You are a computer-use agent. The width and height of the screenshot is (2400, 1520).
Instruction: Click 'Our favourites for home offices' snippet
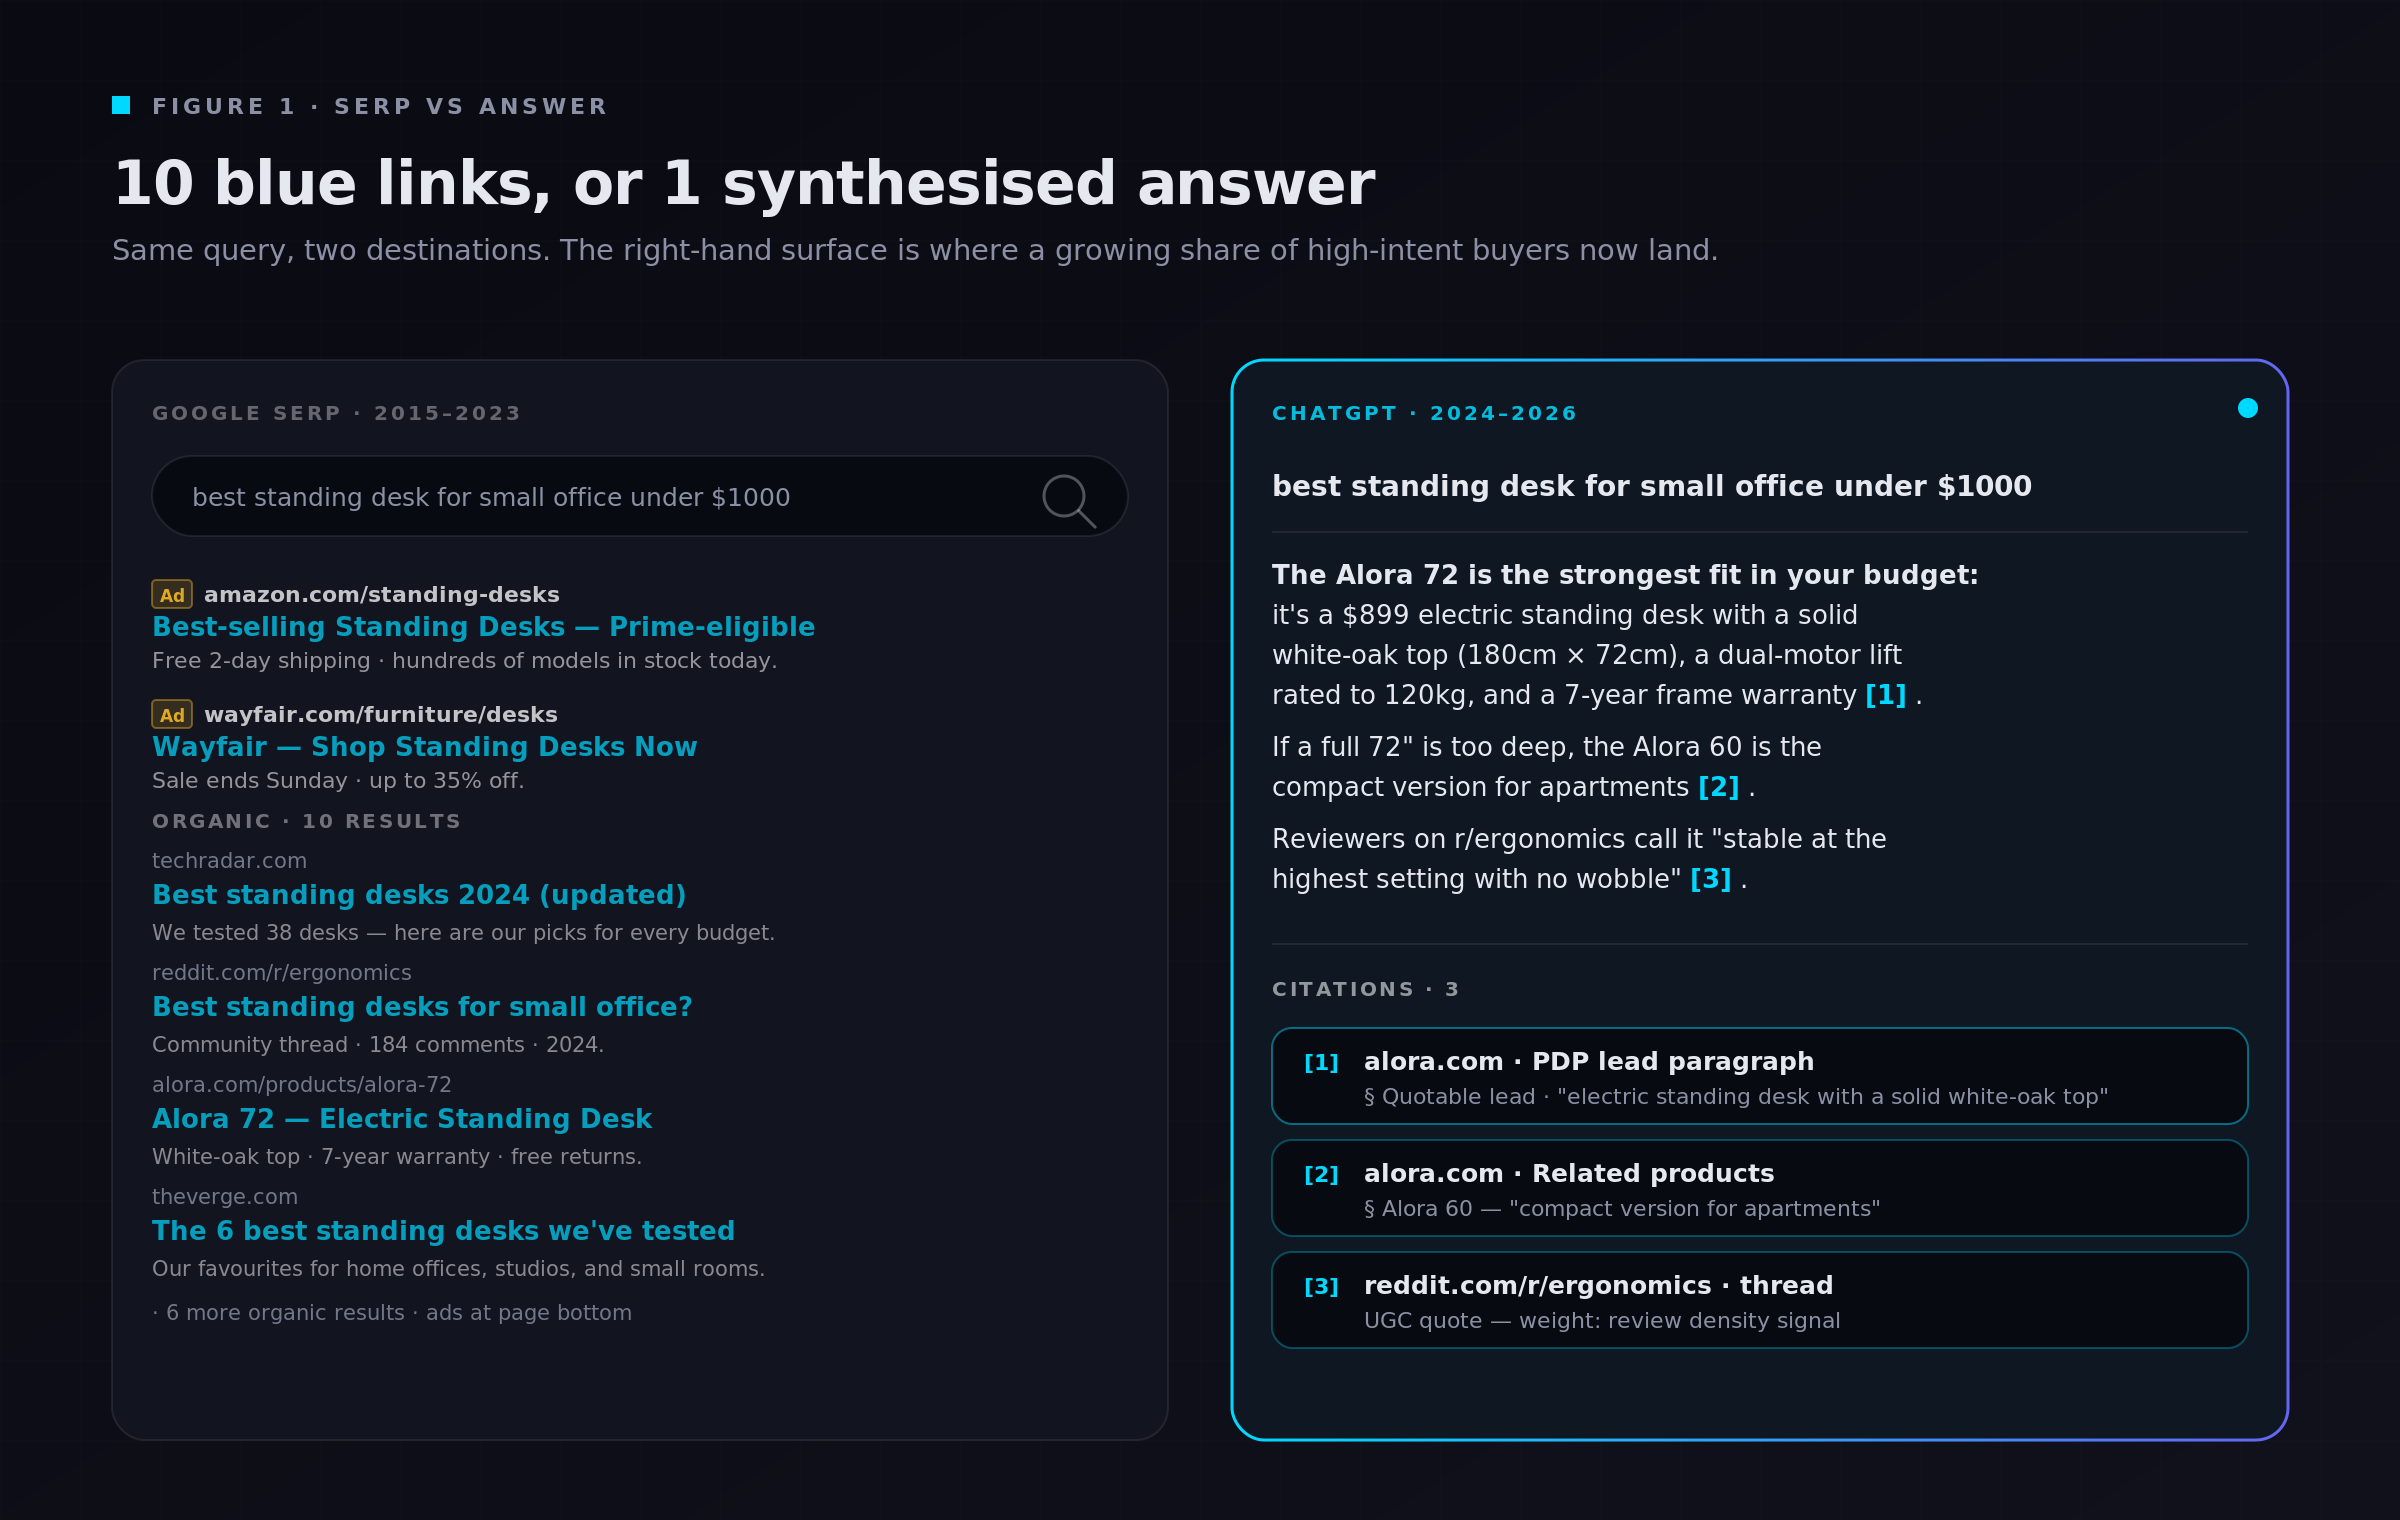tap(458, 1269)
